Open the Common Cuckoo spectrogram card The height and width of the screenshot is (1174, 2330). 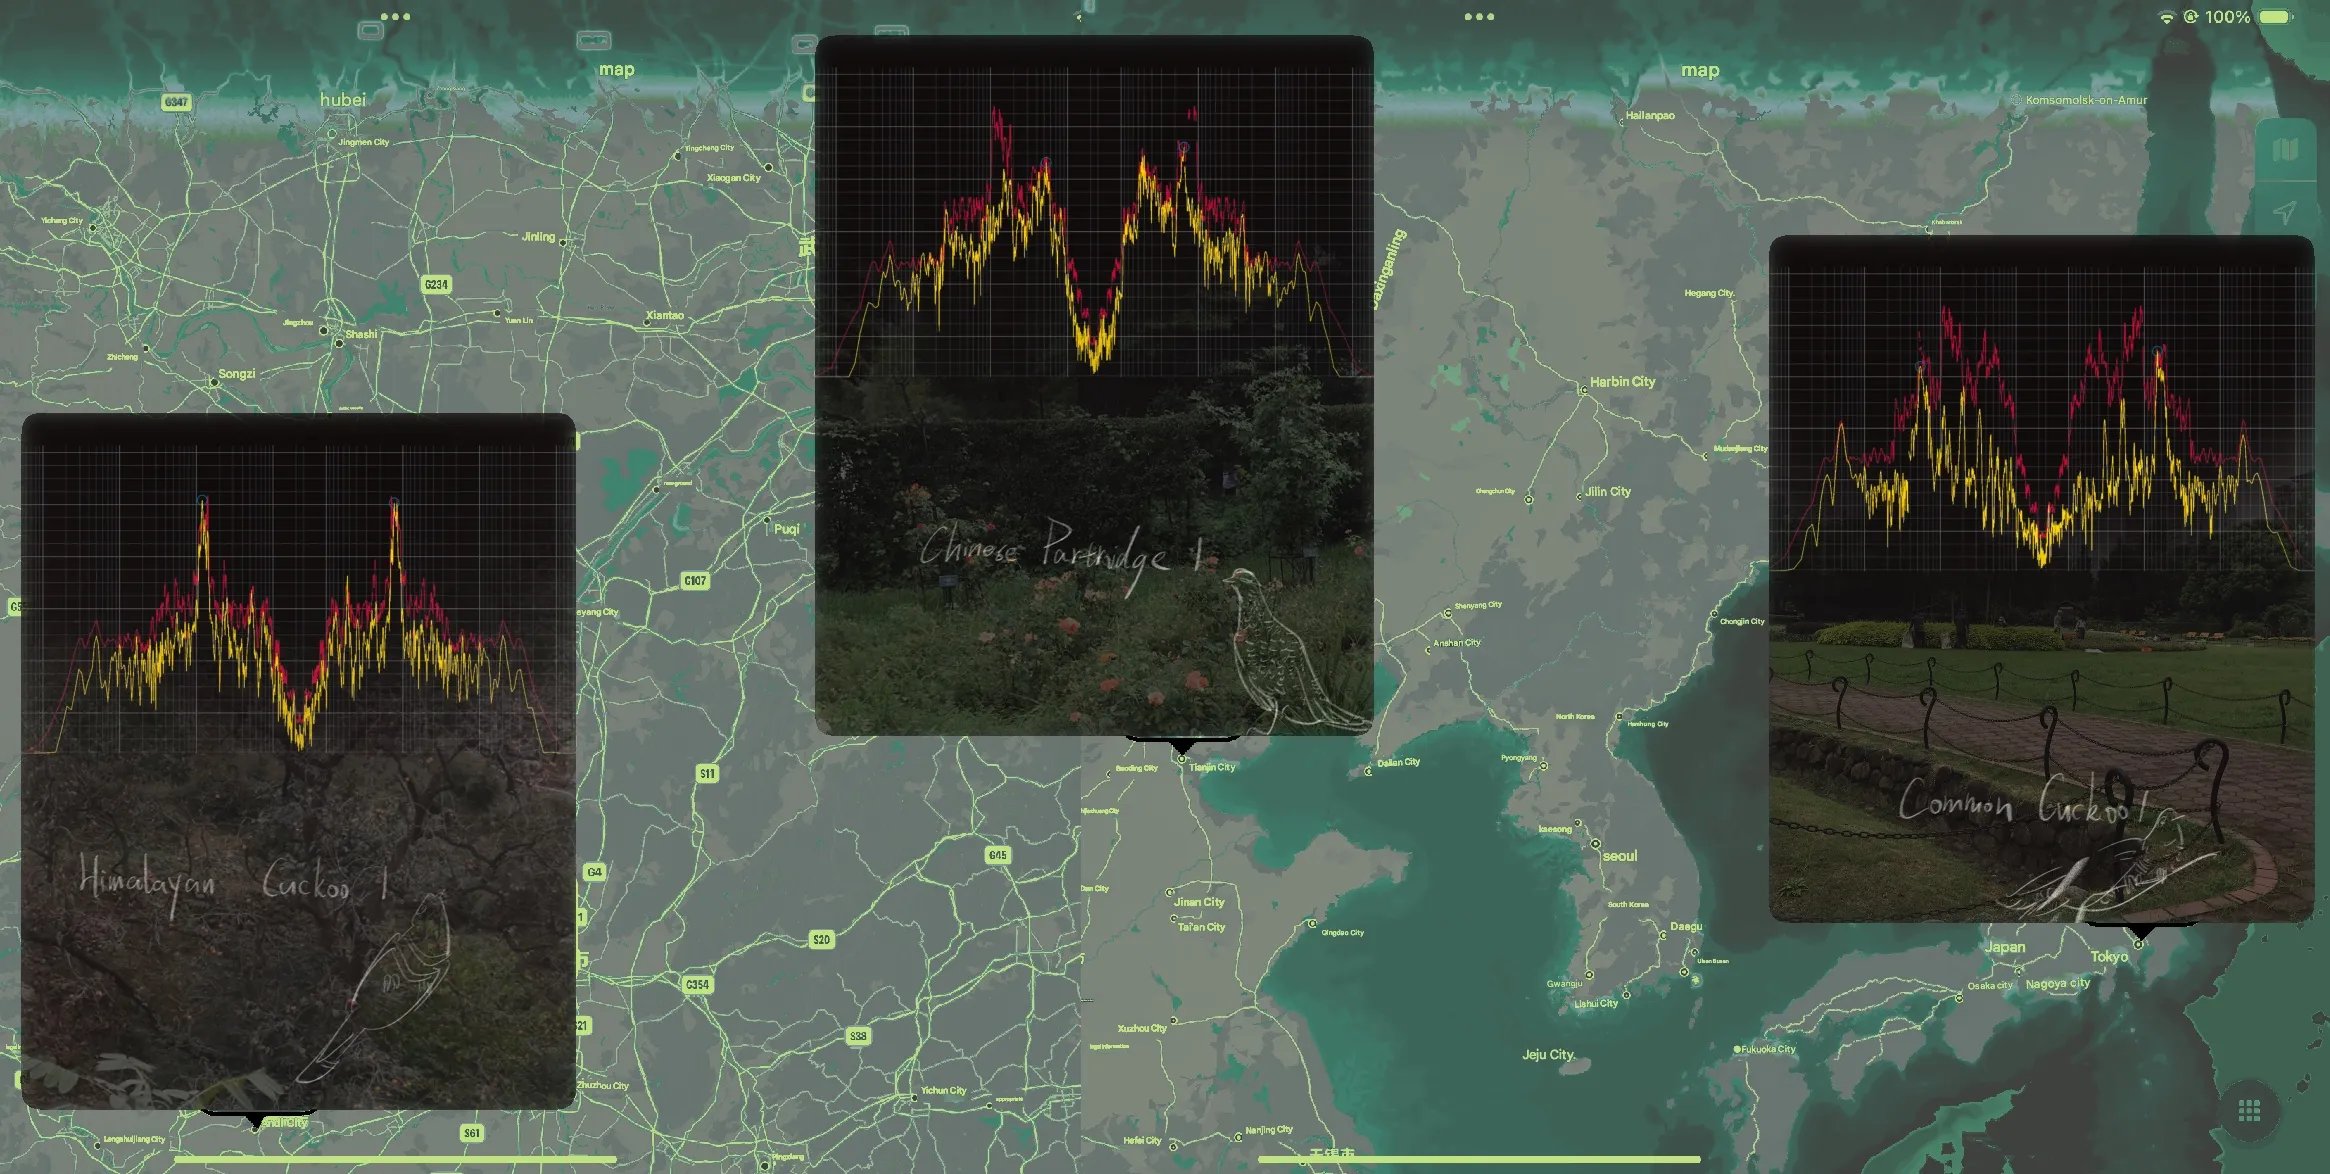2041,578
